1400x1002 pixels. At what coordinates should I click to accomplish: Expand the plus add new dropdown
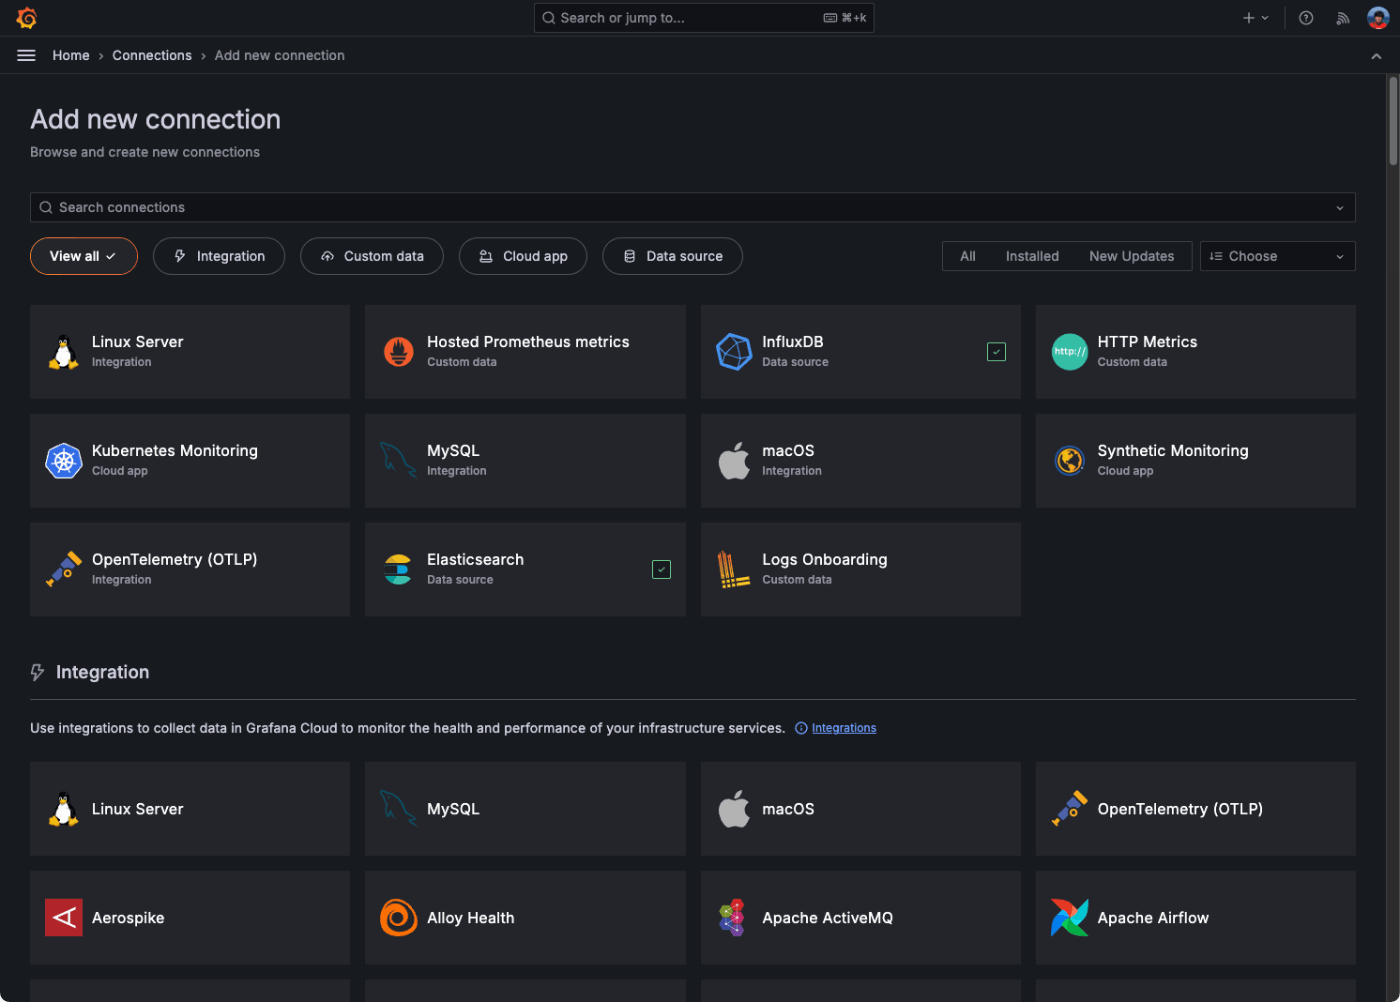point(1255,18)
